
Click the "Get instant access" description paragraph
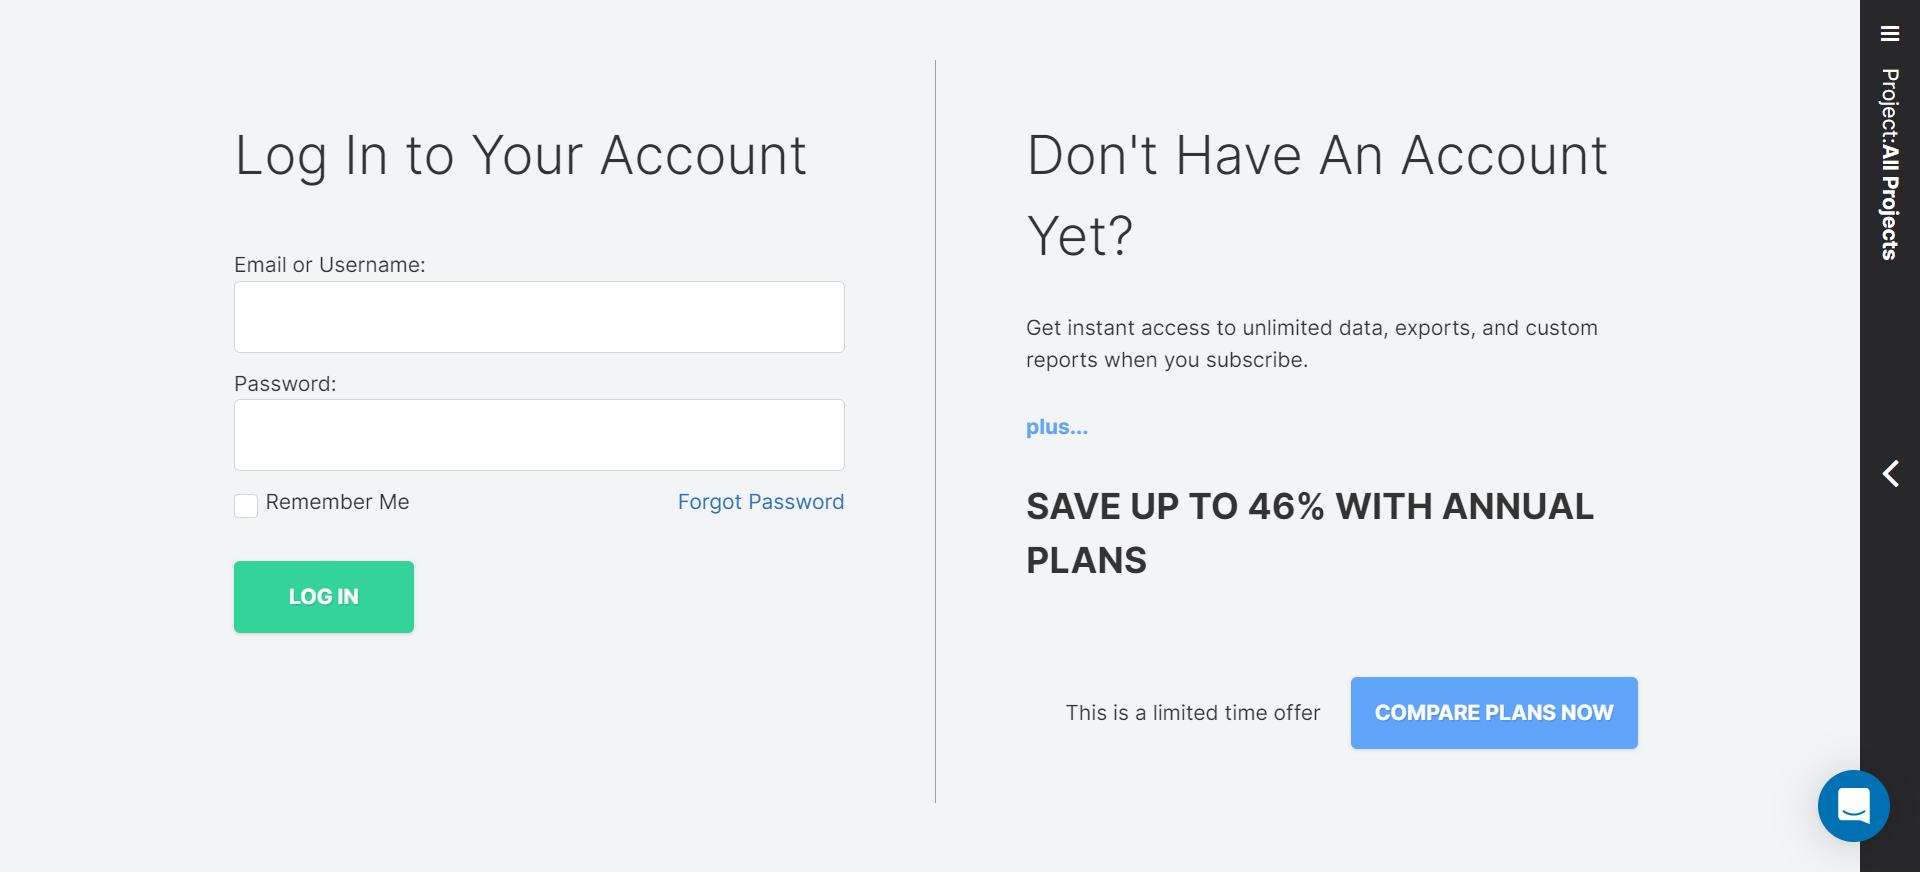point(1311,344)
